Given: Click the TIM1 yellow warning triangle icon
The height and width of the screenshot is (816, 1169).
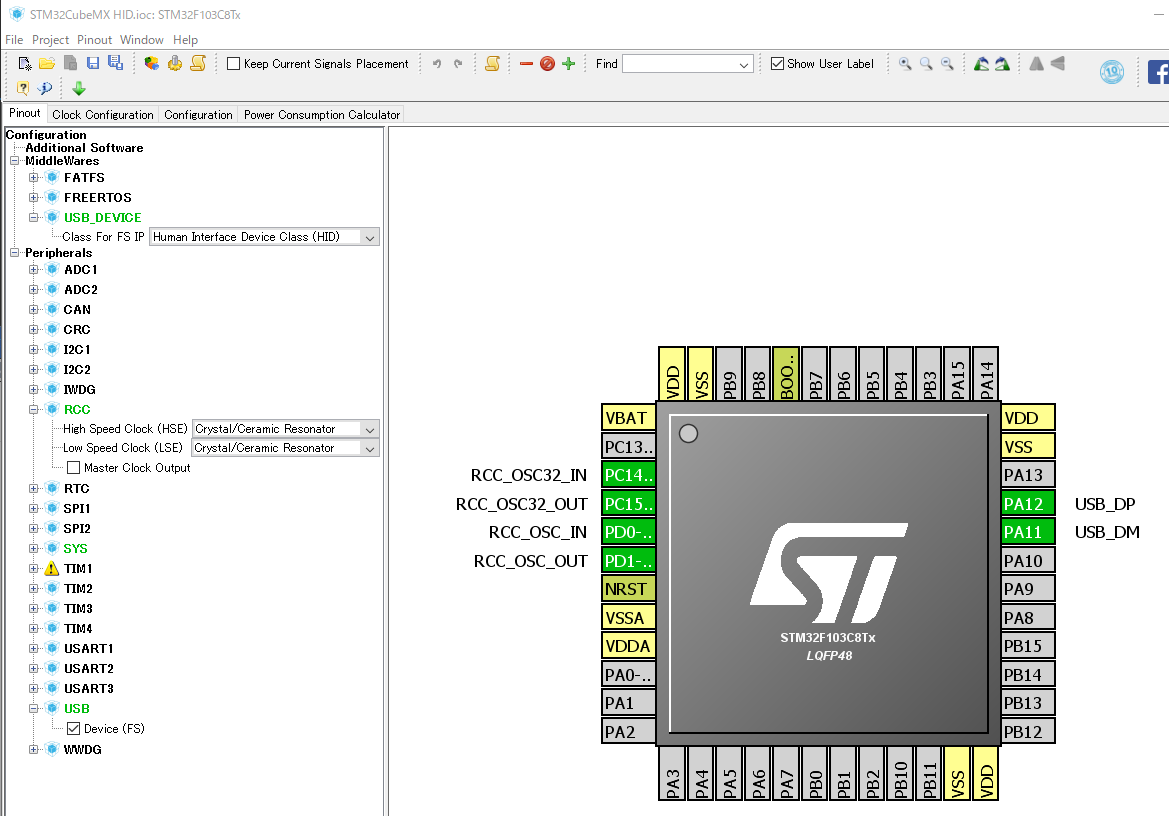Looking at the screenshot, I should [51, 569].
